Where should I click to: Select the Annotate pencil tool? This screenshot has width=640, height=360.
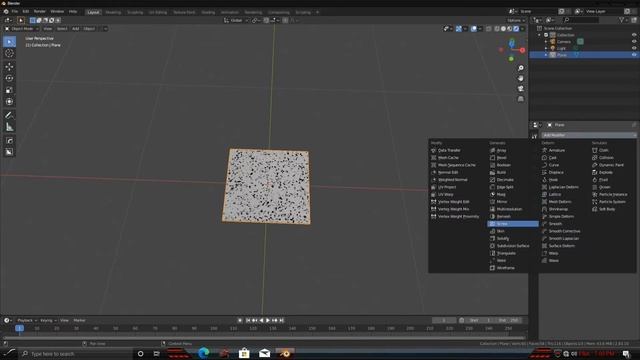tap(9, 115)
